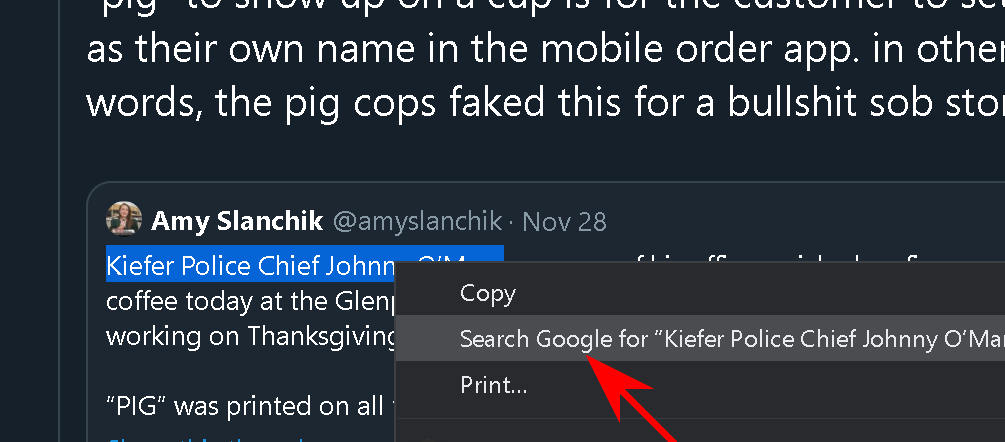Click Amy Slanchik's profile avatar
Viewport: 1005px width, 442px height.
124,220
